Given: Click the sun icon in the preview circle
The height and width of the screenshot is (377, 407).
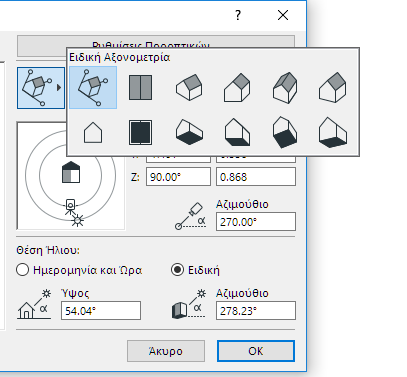Looking at the screenshot, I should (78, 220).
